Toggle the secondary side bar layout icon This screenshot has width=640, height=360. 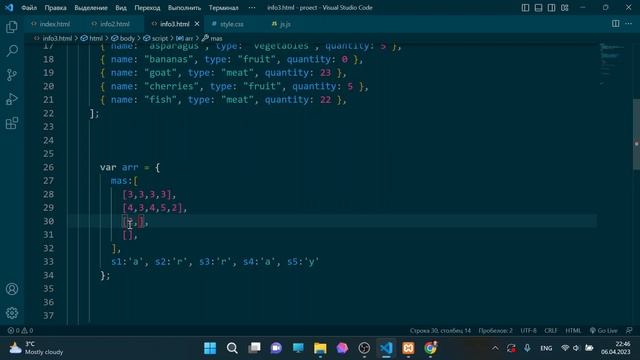pyautogui.click(x=551, y=8)
